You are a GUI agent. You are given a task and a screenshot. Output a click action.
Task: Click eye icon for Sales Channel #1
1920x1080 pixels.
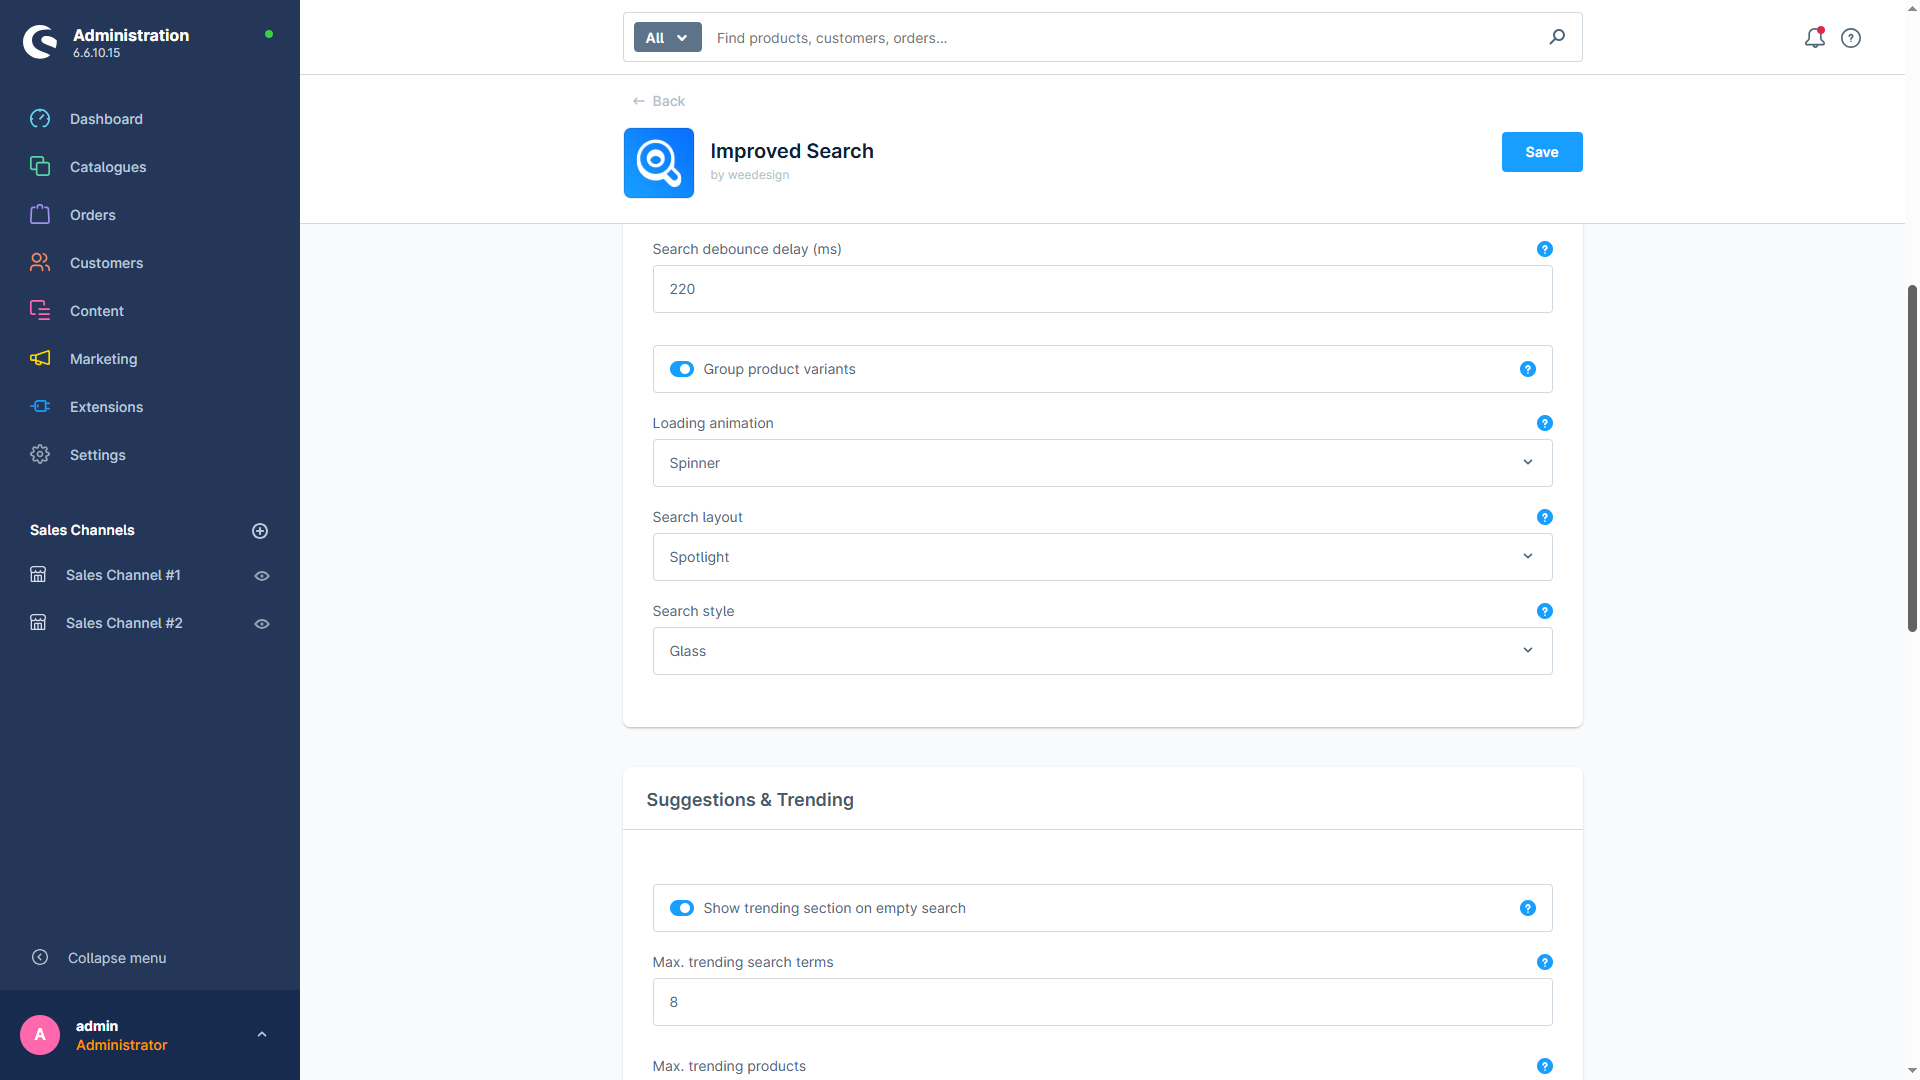point(262,576)
